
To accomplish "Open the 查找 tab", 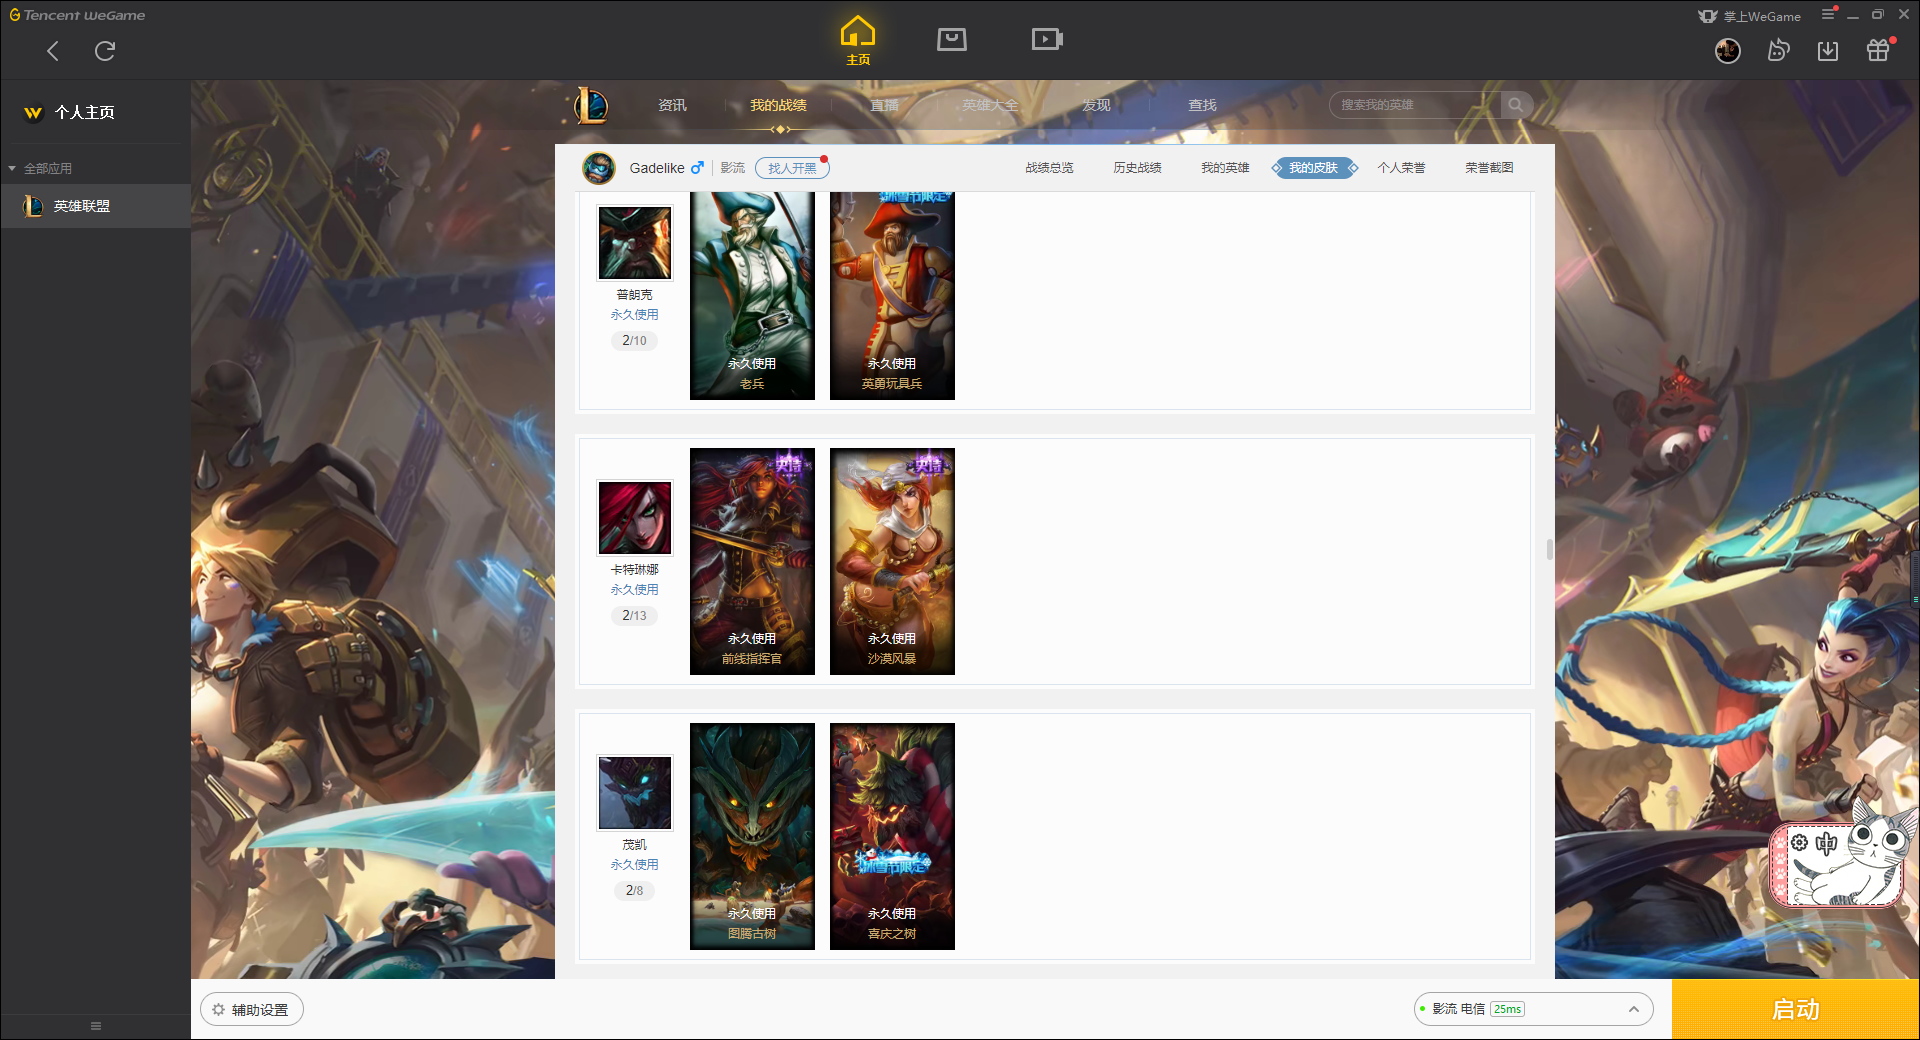I will tap(1202, 105).
